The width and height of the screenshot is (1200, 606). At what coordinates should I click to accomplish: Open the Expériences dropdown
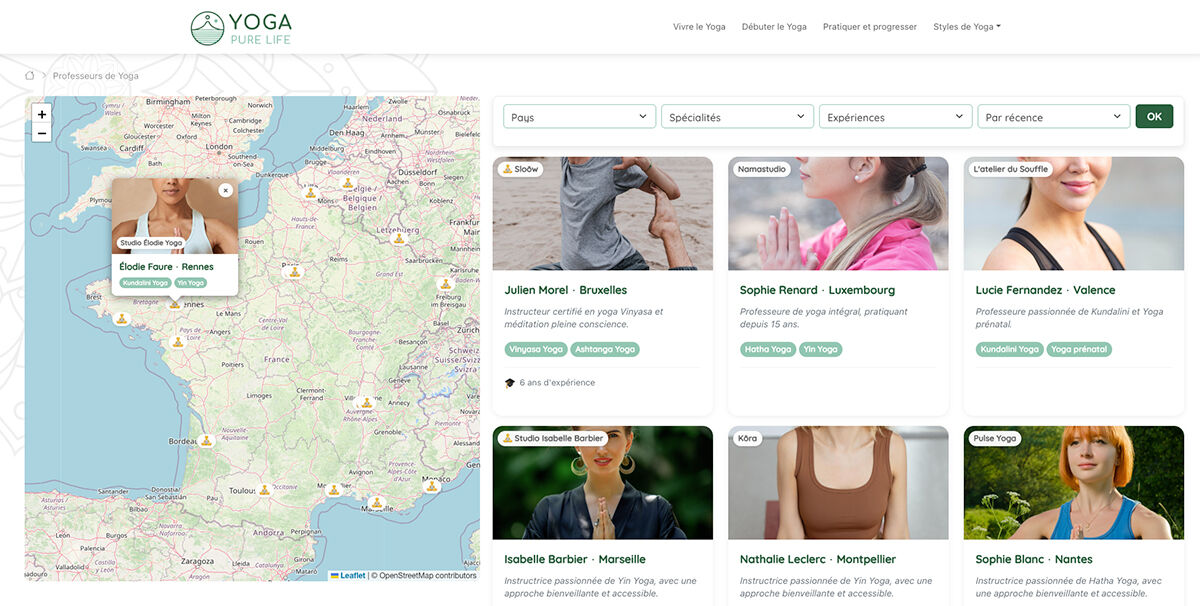coord(895,116)
